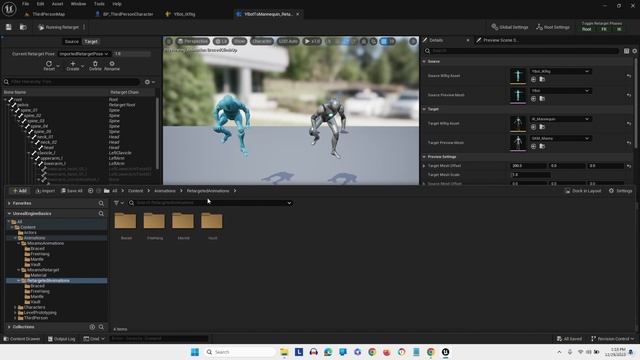The height and width of the screenshot is (360, 640).
Task: Click the viewport playback speed button
Action: coord(312,42)
